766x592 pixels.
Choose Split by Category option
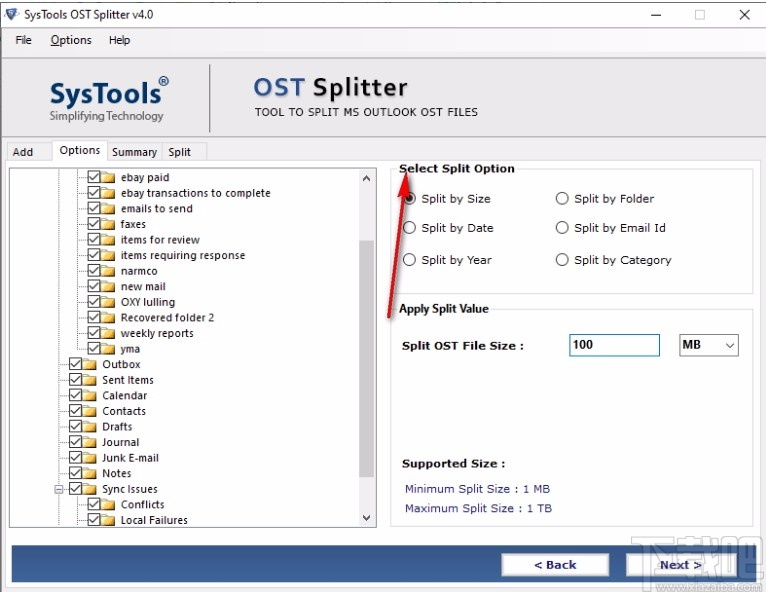pos(562,260)
